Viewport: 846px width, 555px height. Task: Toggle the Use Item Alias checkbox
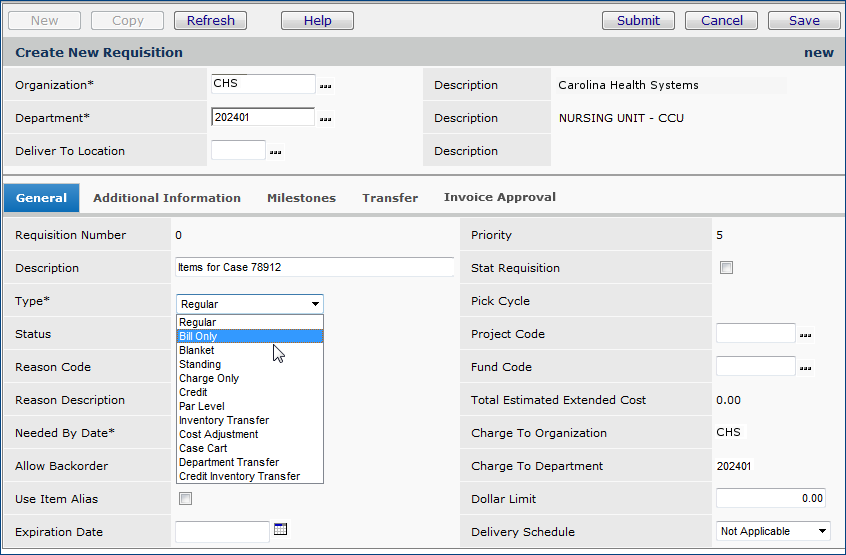tap(185, 499)
